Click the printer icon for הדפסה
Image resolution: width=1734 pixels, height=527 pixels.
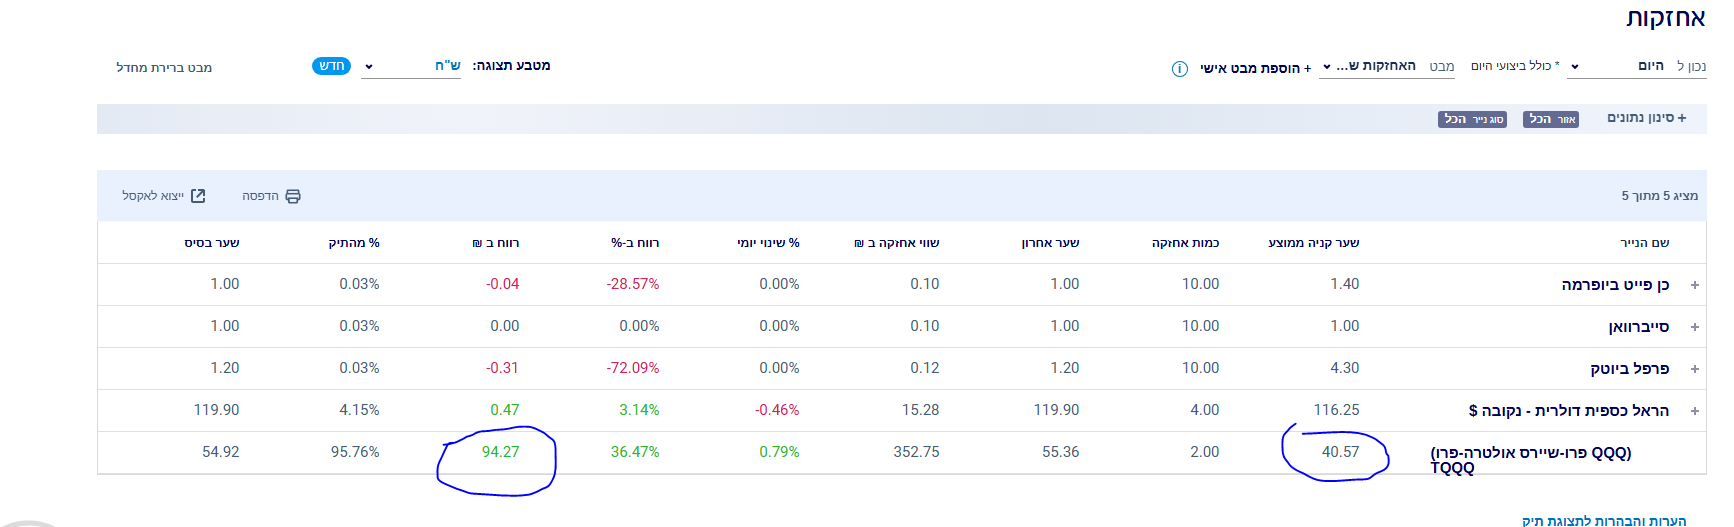pyautogui.click(x=293, y=196)
